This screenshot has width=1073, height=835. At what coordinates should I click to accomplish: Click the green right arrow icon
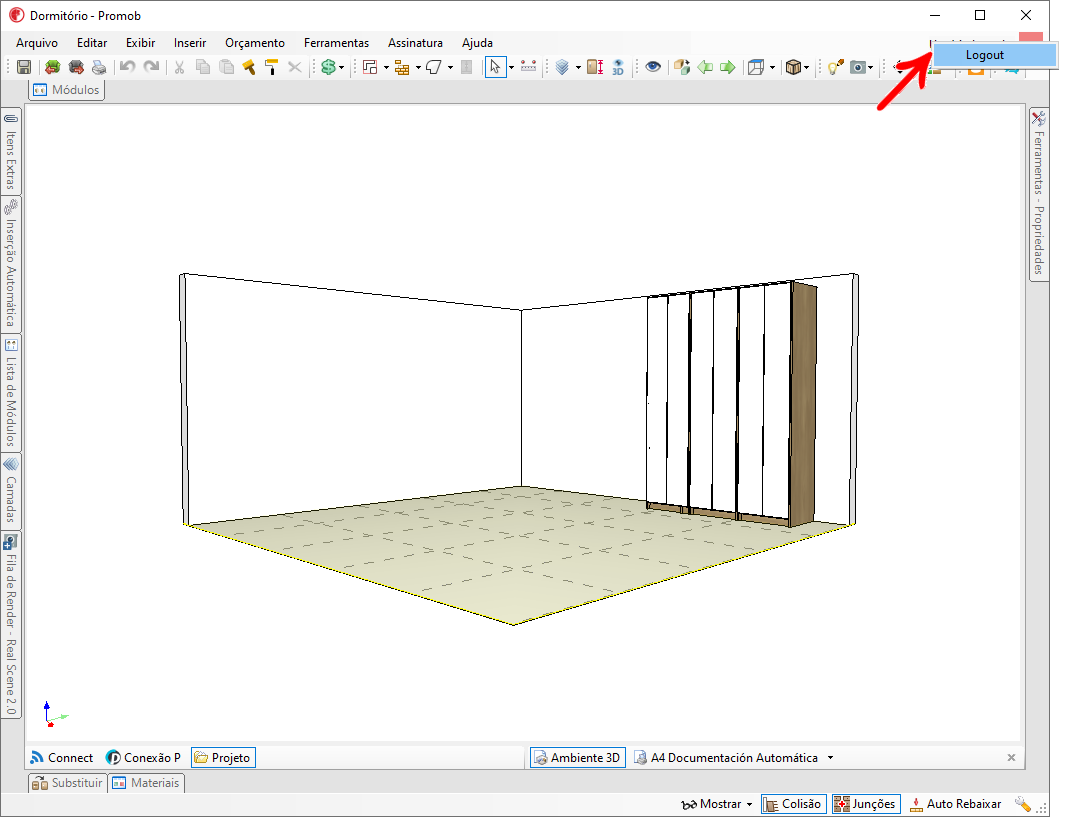728,67
